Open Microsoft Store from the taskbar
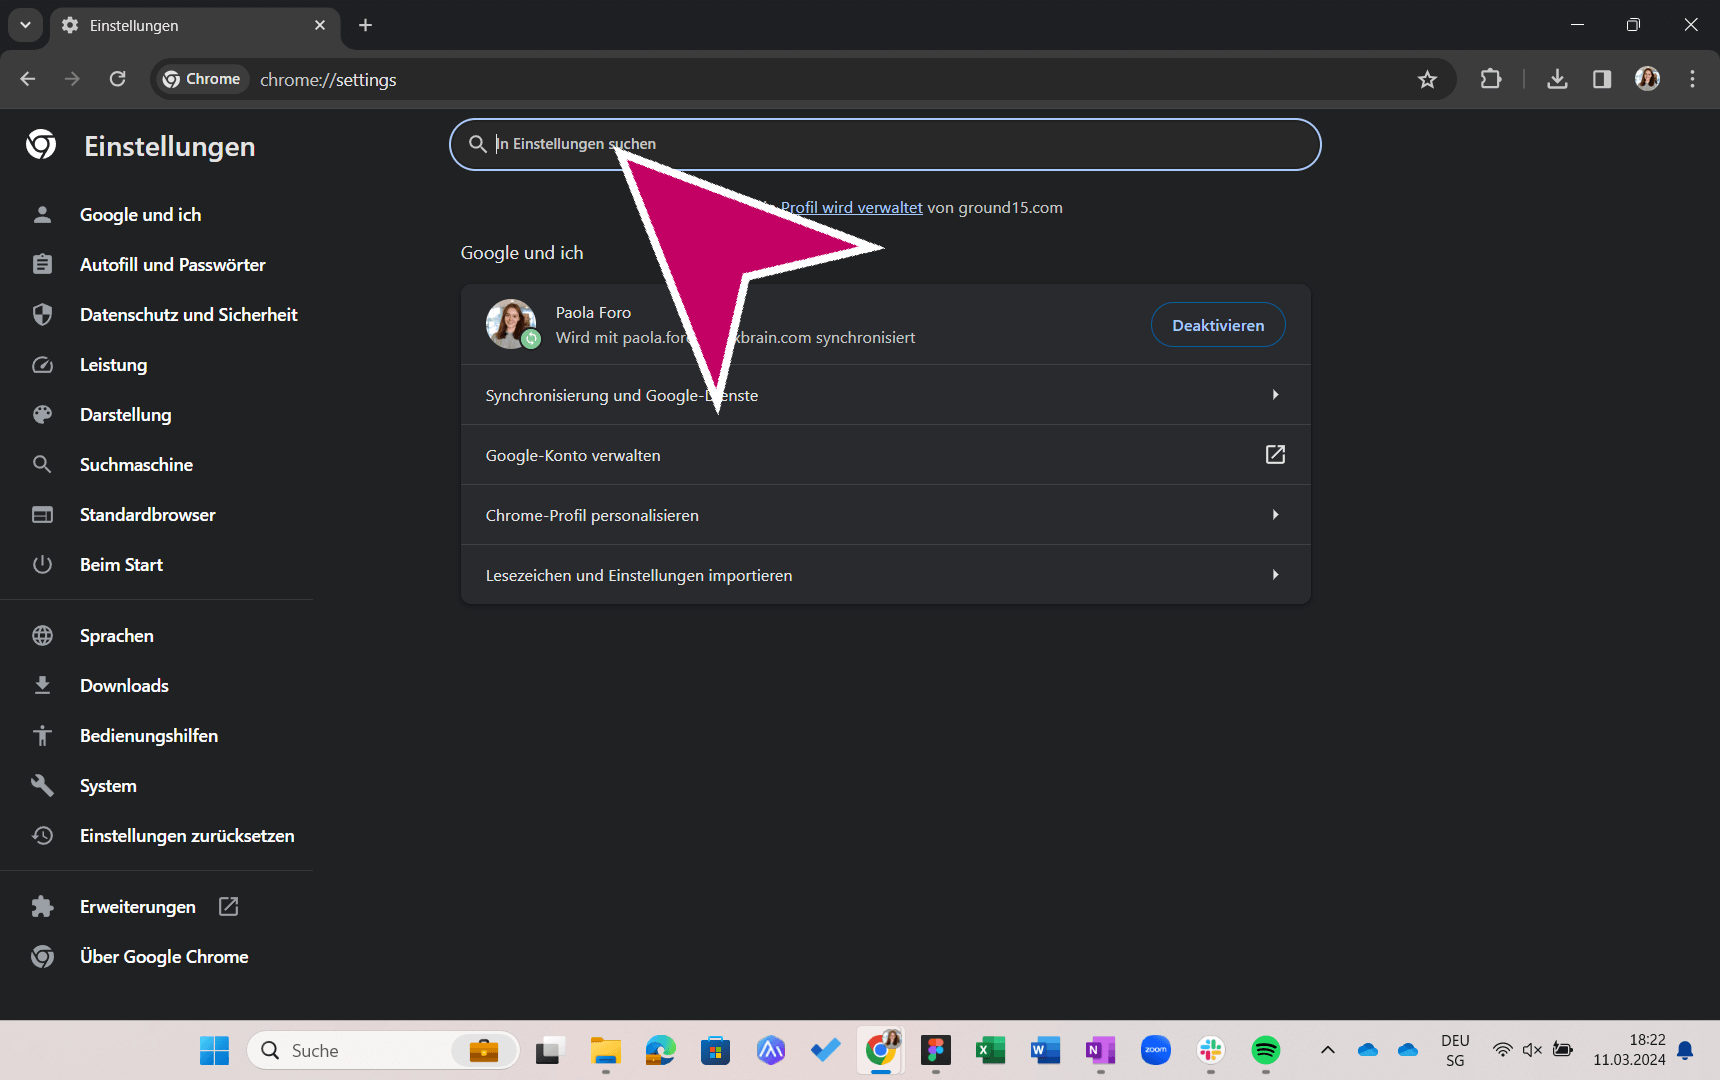 (715, 1050)
